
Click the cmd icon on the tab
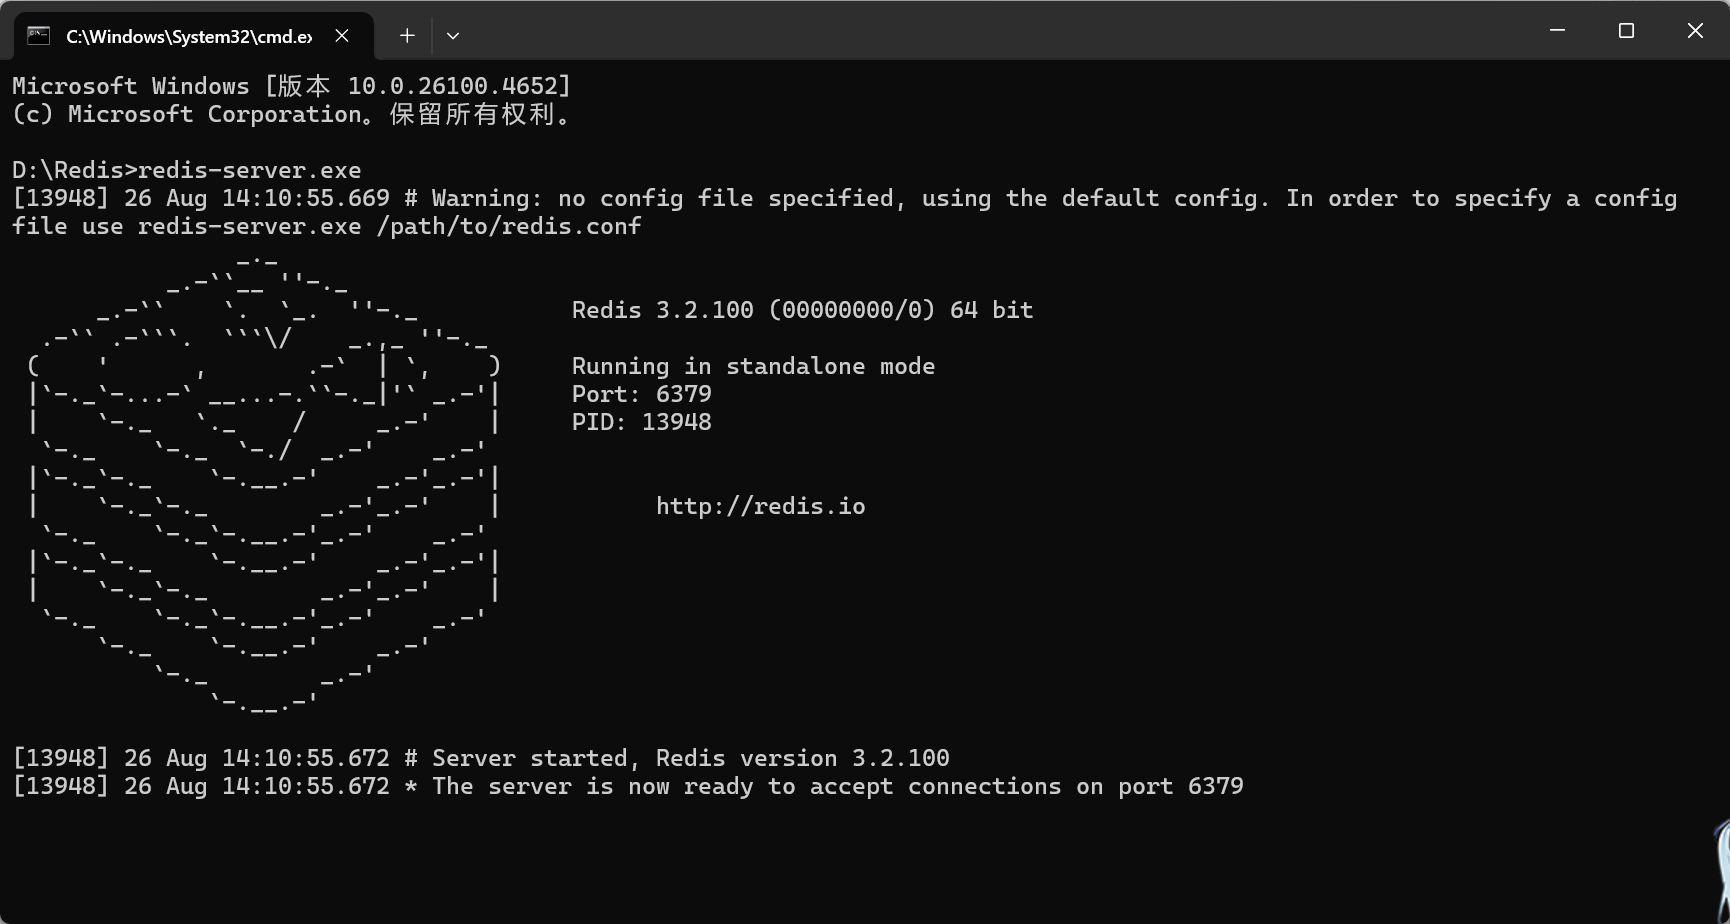tap(38, 36)
